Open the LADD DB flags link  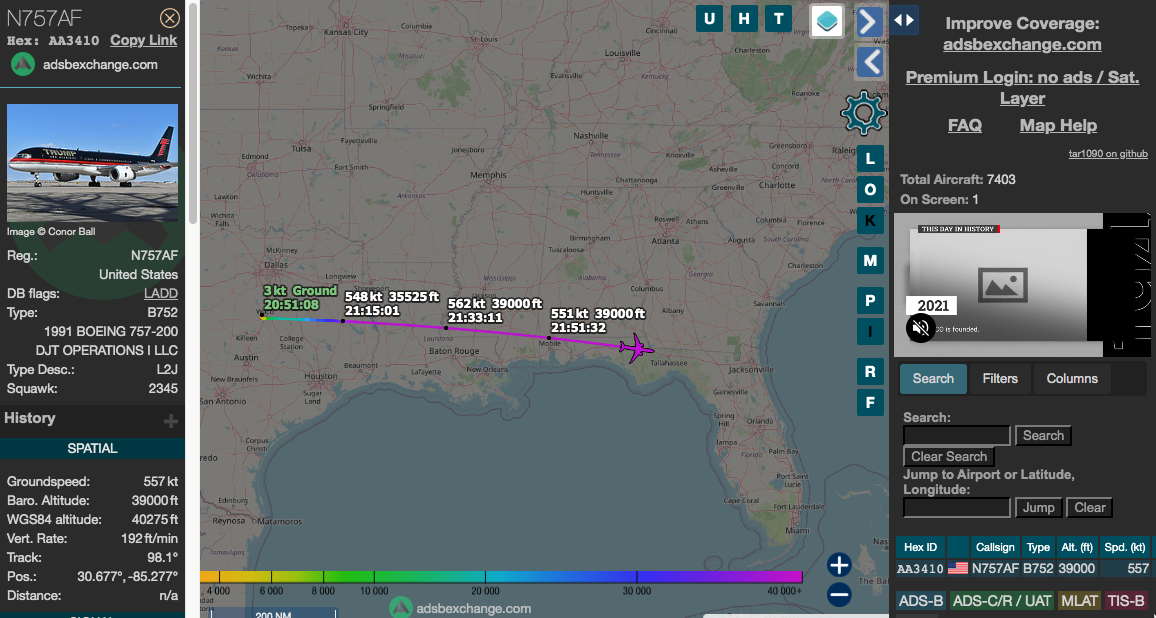161,294
